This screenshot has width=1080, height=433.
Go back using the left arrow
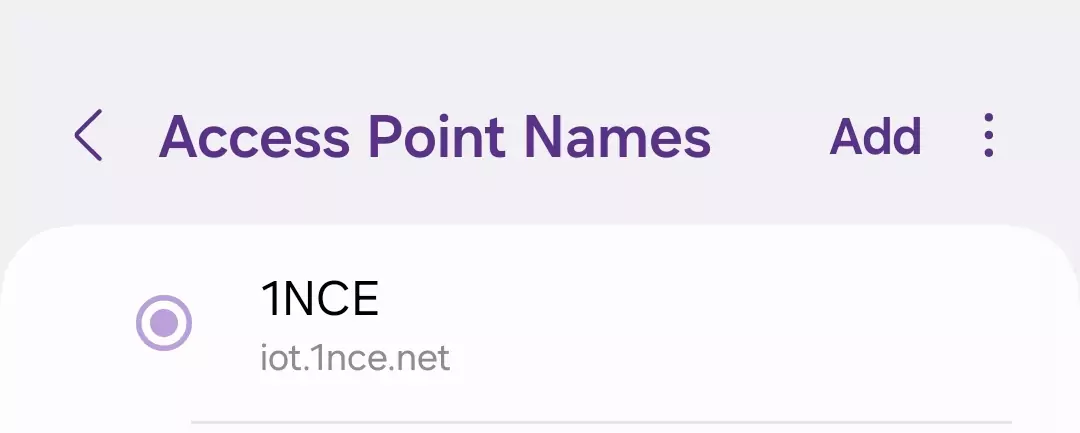point(88,136)
